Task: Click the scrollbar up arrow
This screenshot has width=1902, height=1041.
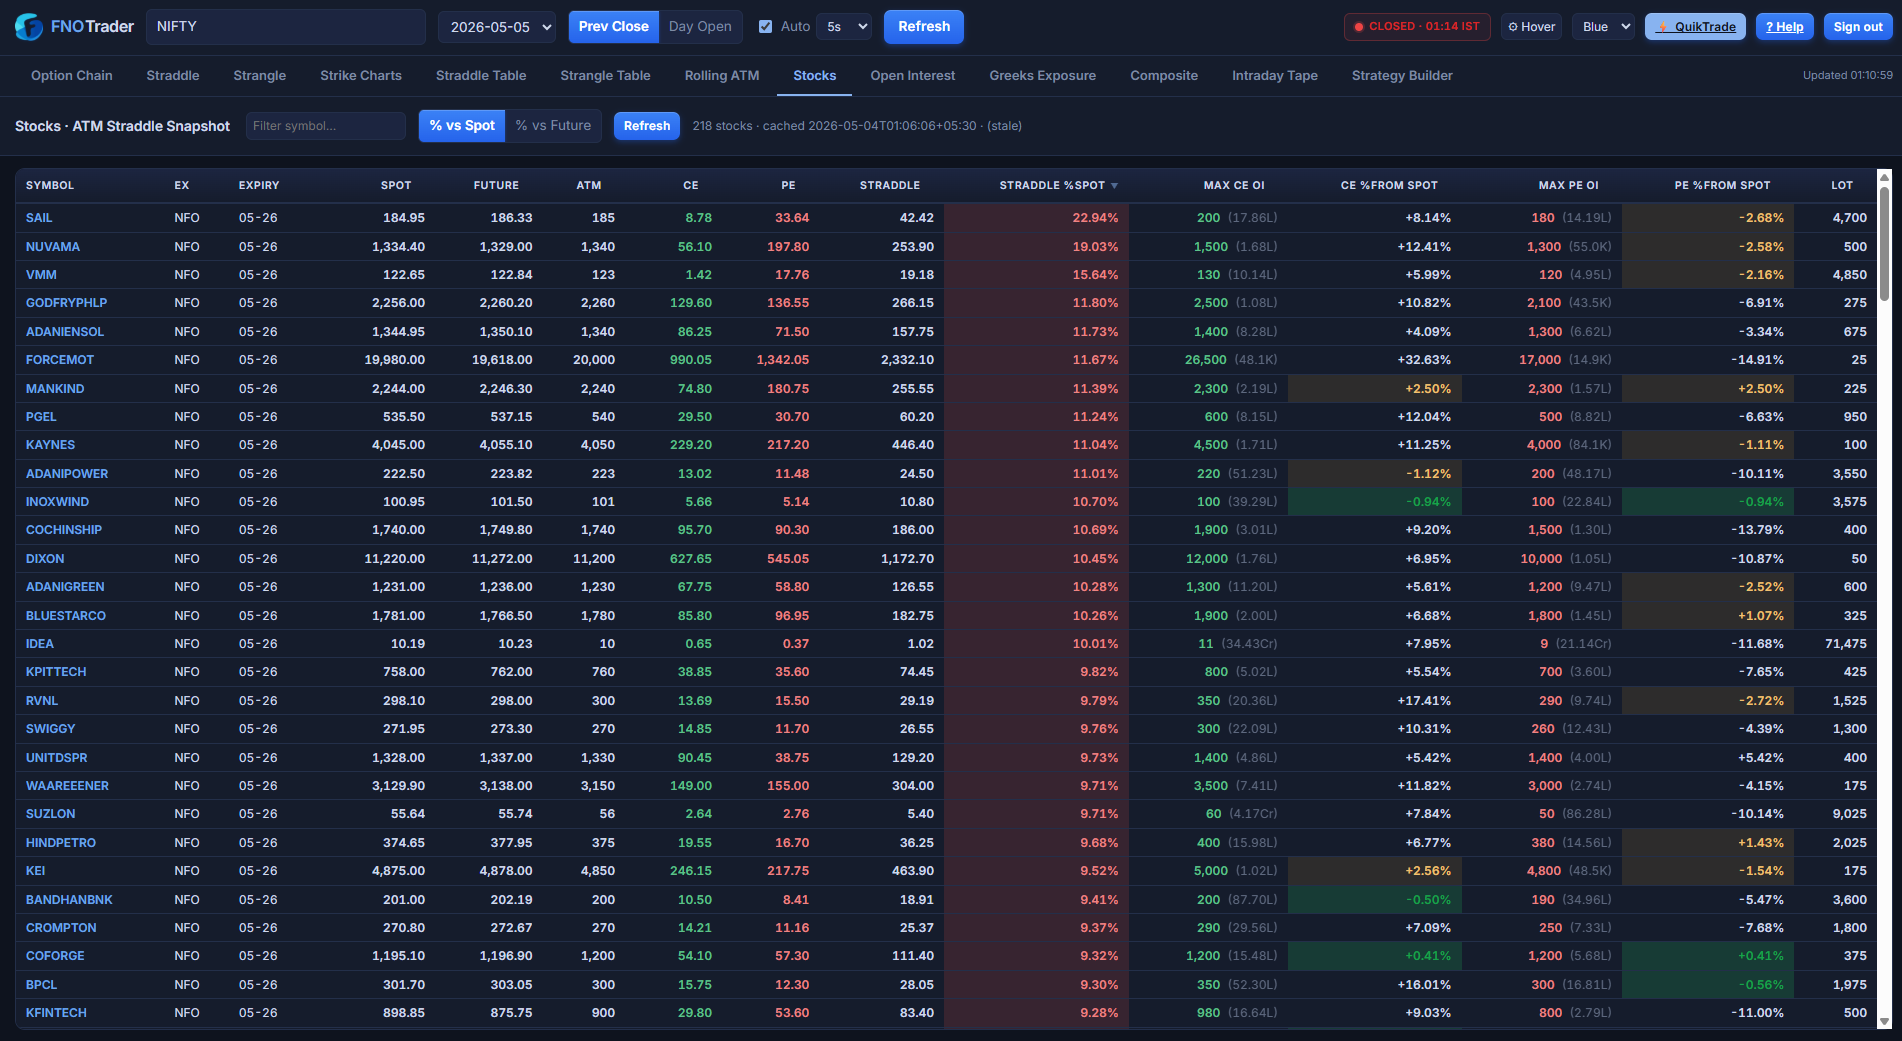Action: (x=1884, y=178)
